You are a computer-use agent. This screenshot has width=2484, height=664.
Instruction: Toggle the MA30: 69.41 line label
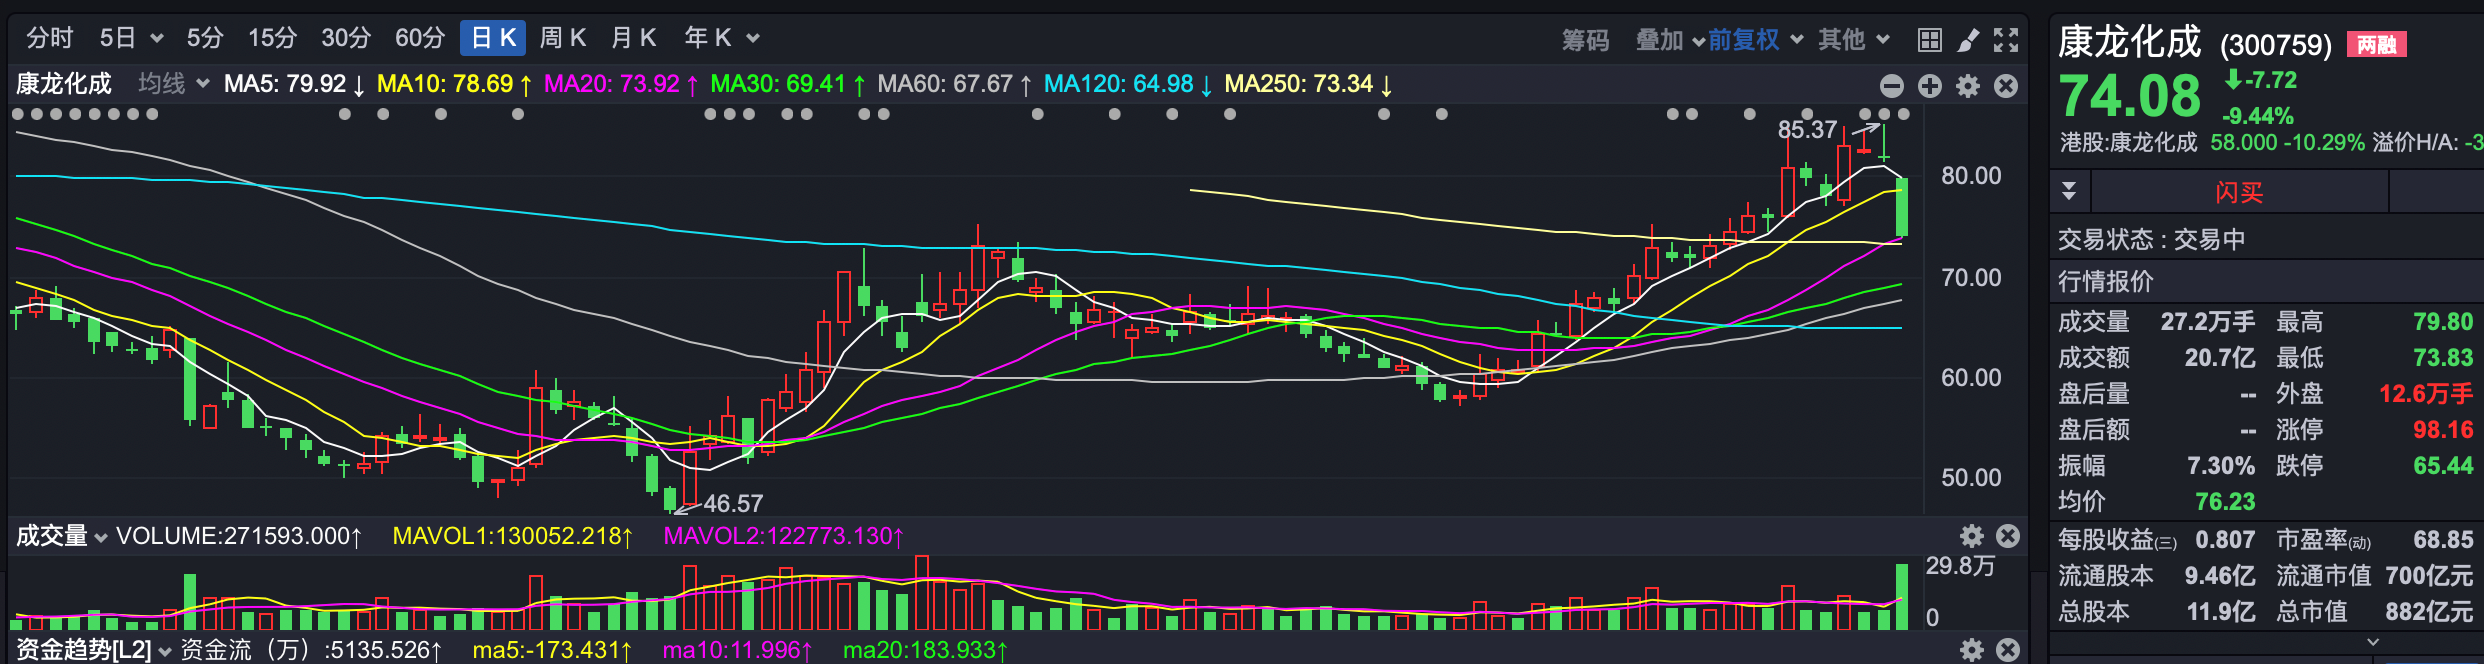pos(789,84)
